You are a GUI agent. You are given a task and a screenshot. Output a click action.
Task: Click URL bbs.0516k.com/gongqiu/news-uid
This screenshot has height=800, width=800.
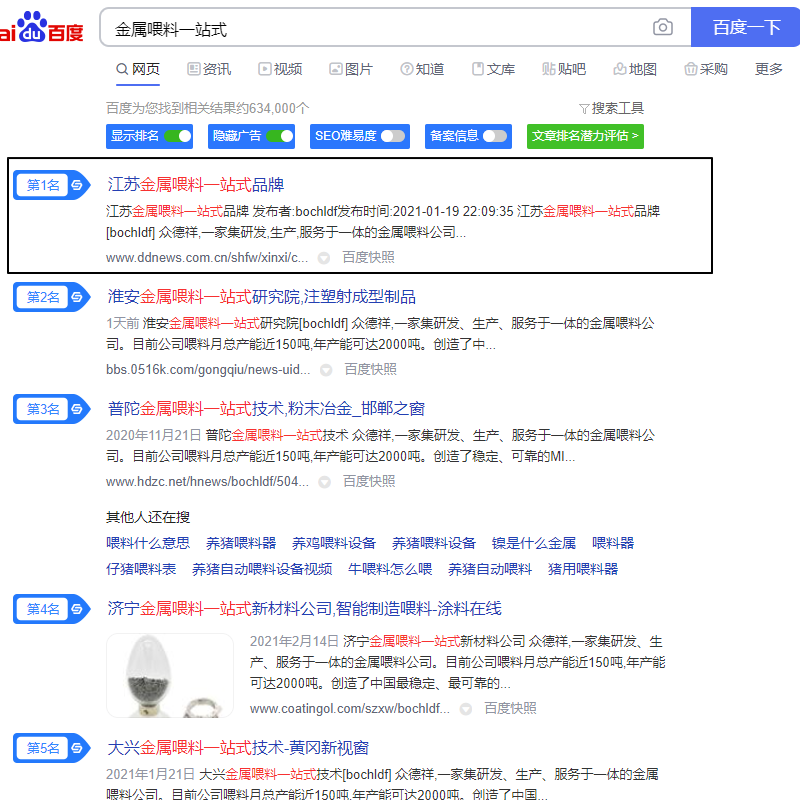pos(208,370)
